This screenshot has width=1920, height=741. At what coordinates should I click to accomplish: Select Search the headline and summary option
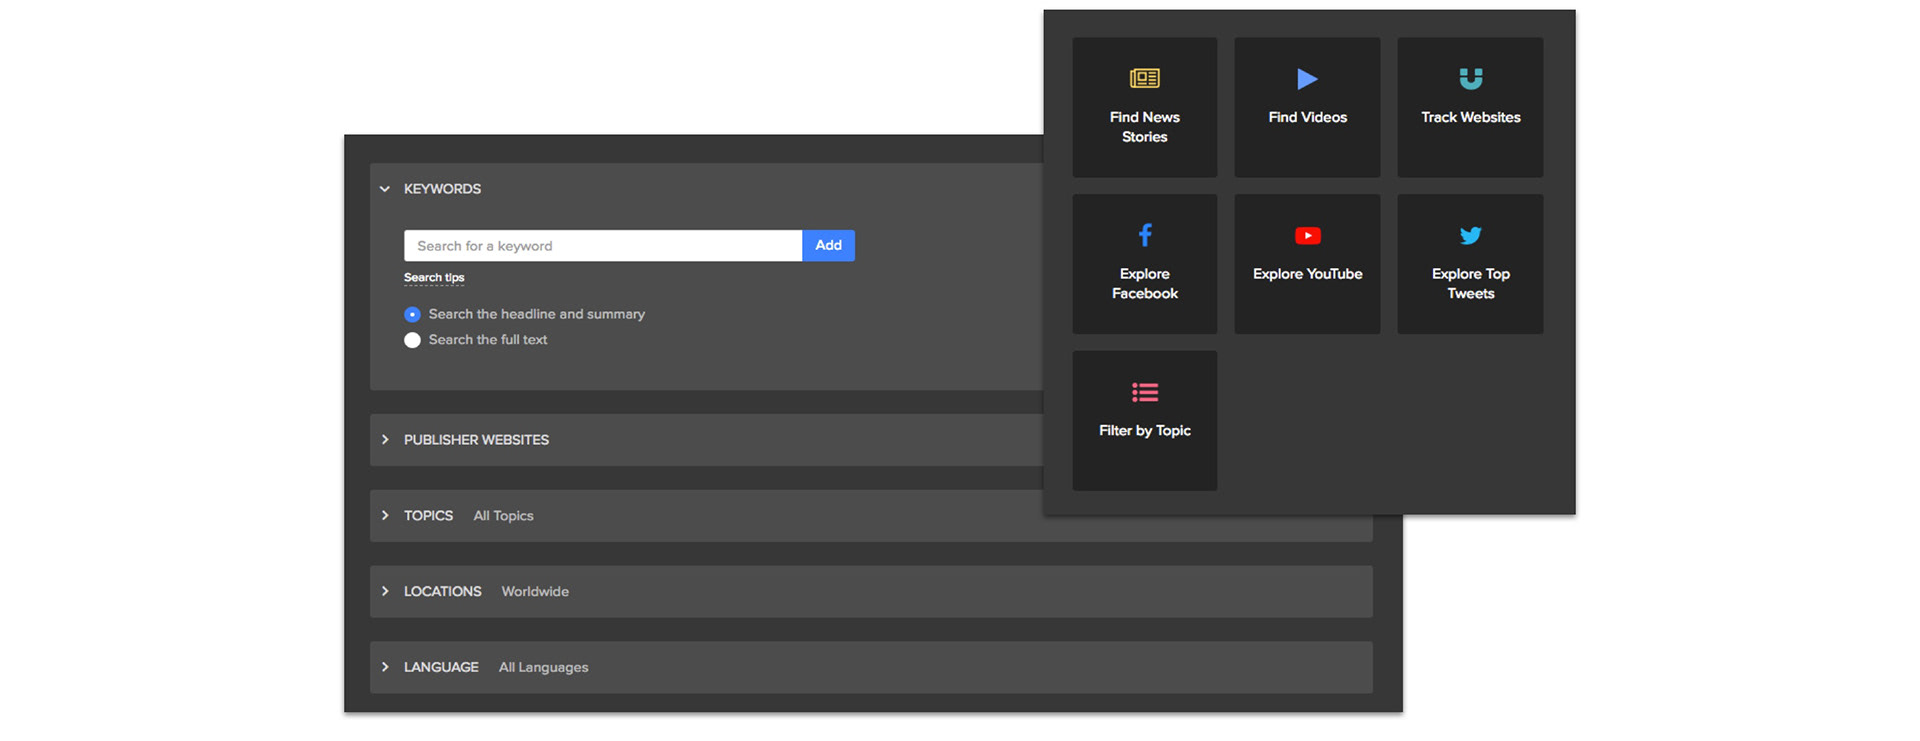point(412,314)
